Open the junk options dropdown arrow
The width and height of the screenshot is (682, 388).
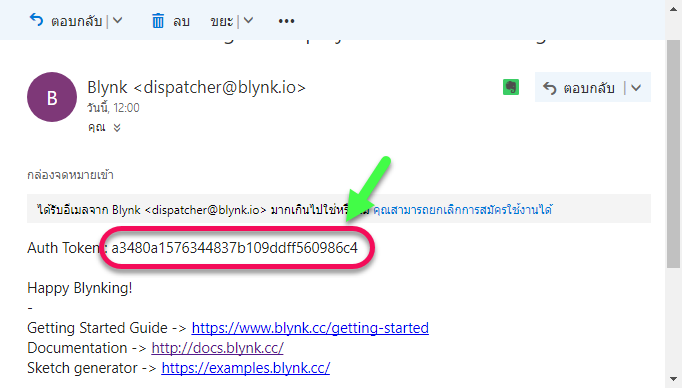(248, 20)
